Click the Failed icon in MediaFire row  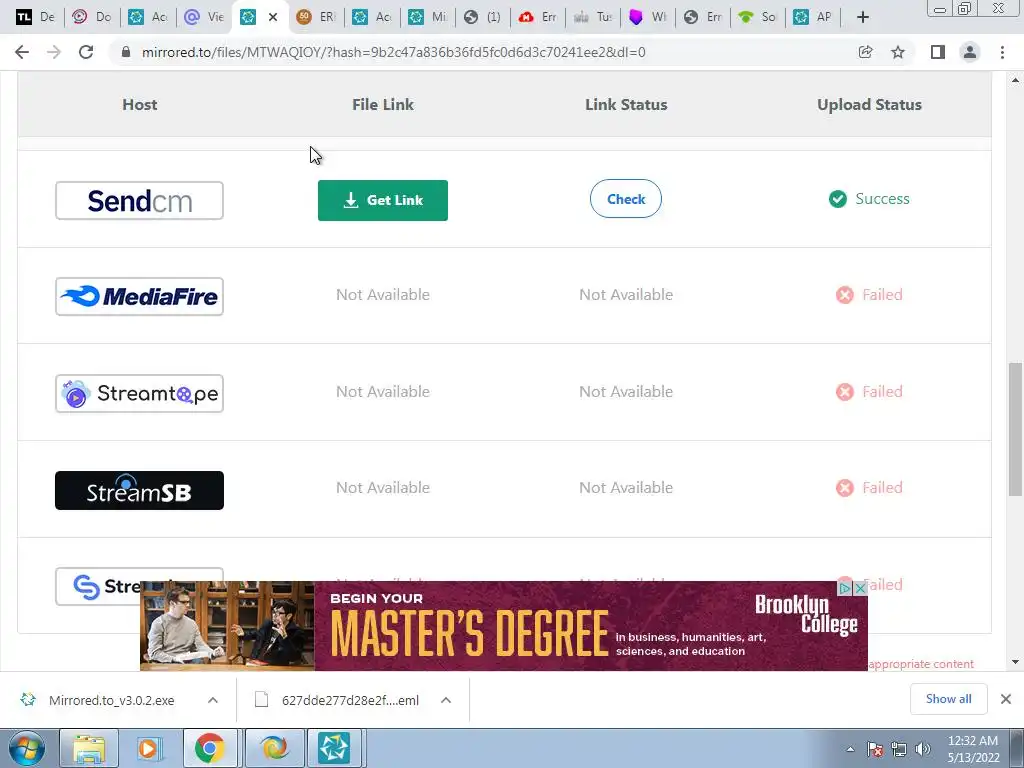point(844,295)
